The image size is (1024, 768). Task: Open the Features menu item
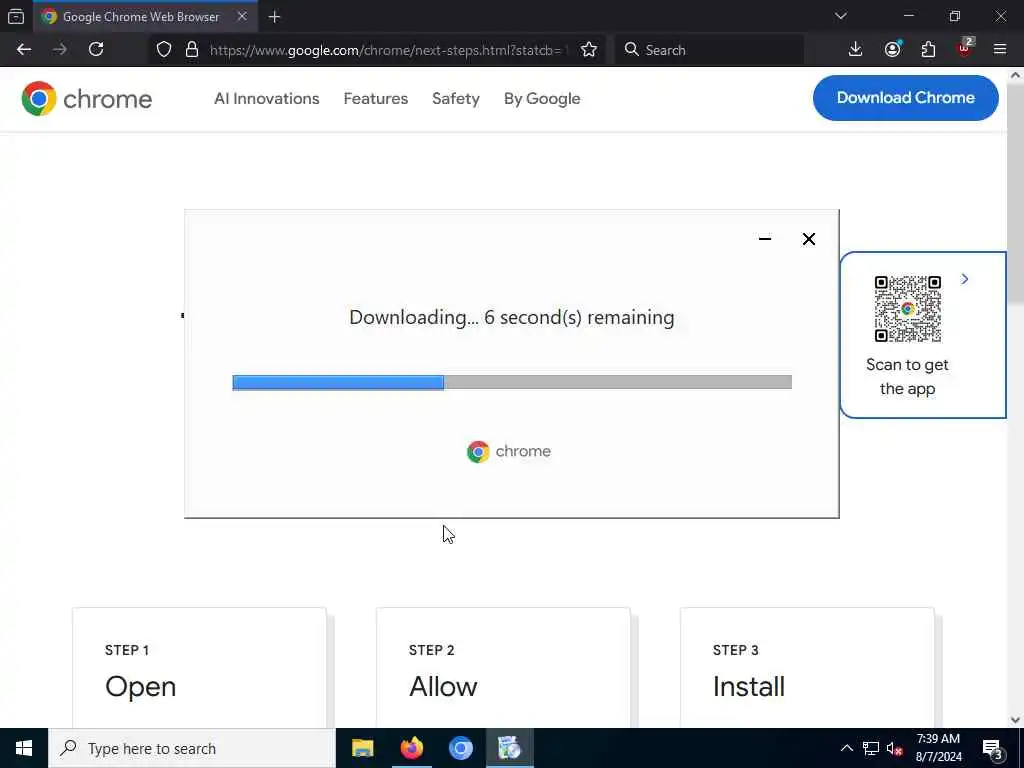click(376, 99)
